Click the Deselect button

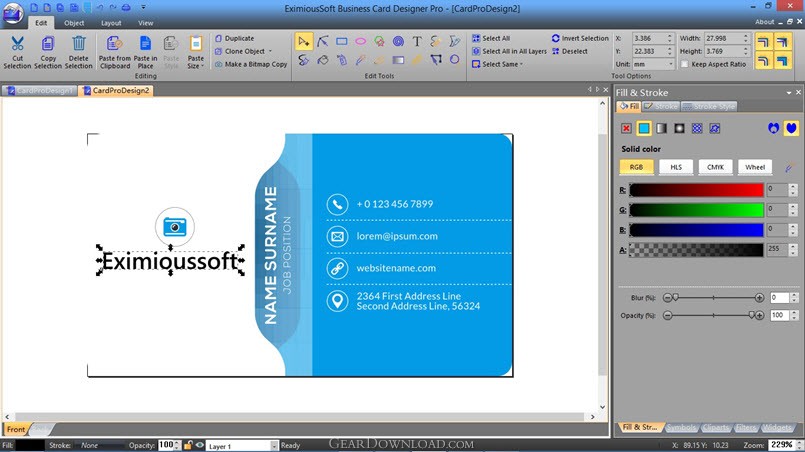570,51
